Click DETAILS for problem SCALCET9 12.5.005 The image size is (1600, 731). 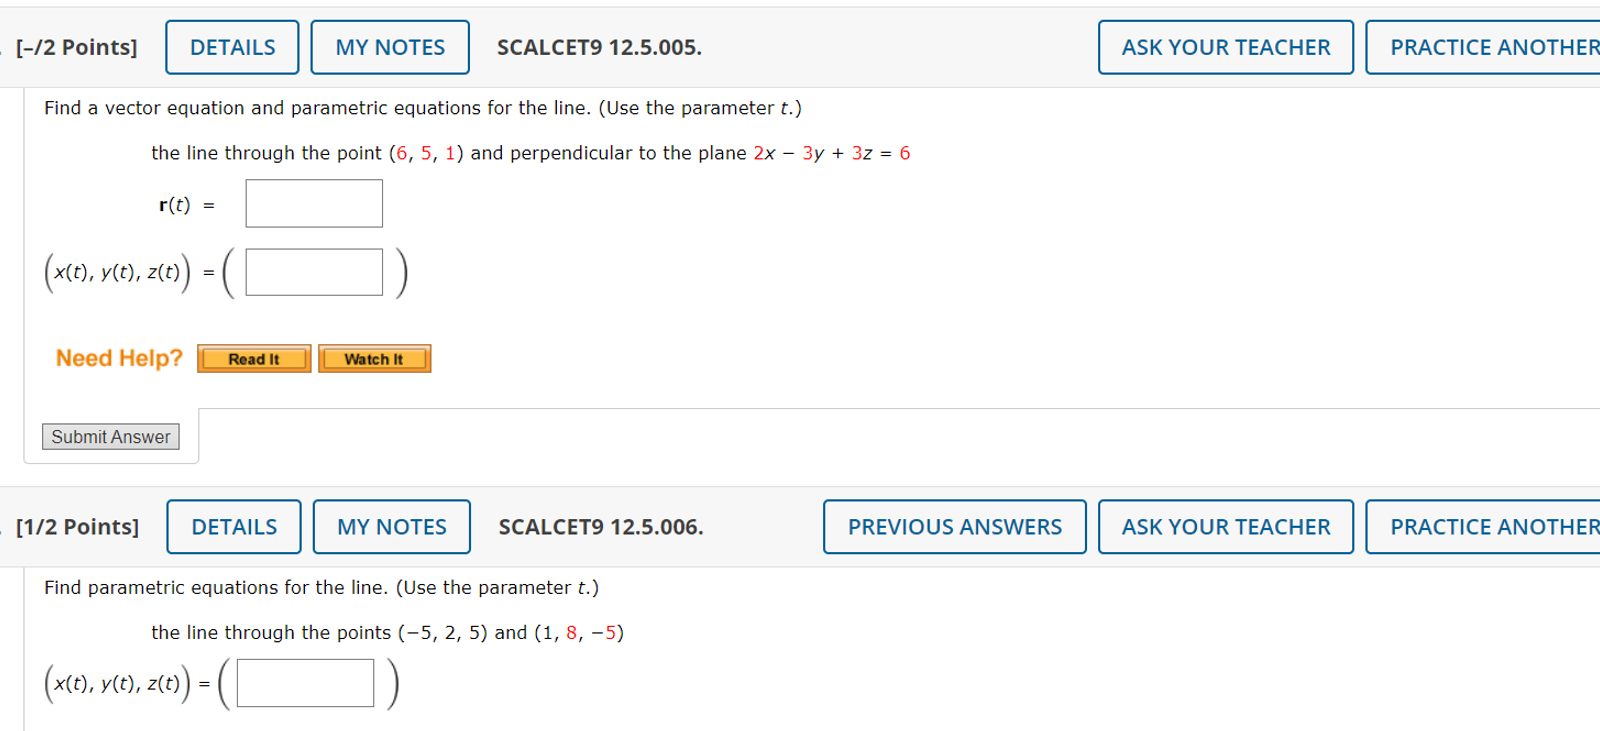(231, 46)
